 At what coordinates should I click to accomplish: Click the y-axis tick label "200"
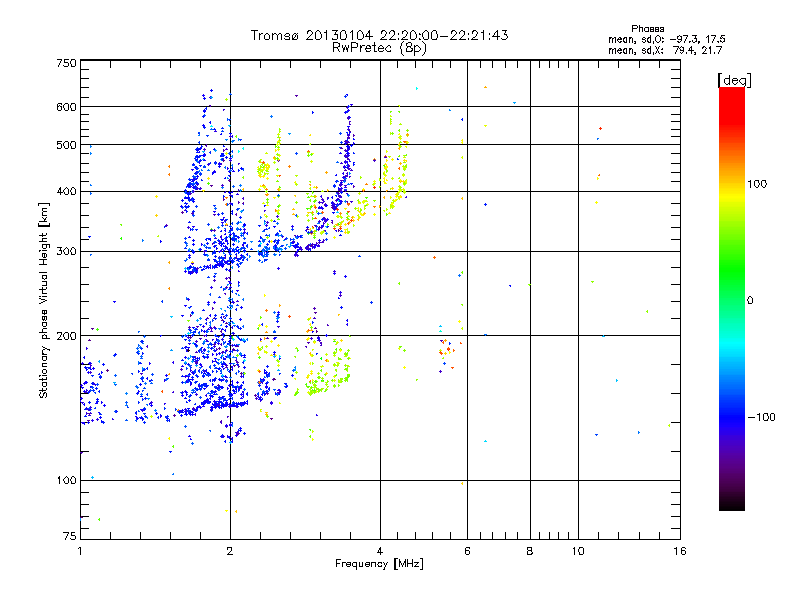(66, 336)
